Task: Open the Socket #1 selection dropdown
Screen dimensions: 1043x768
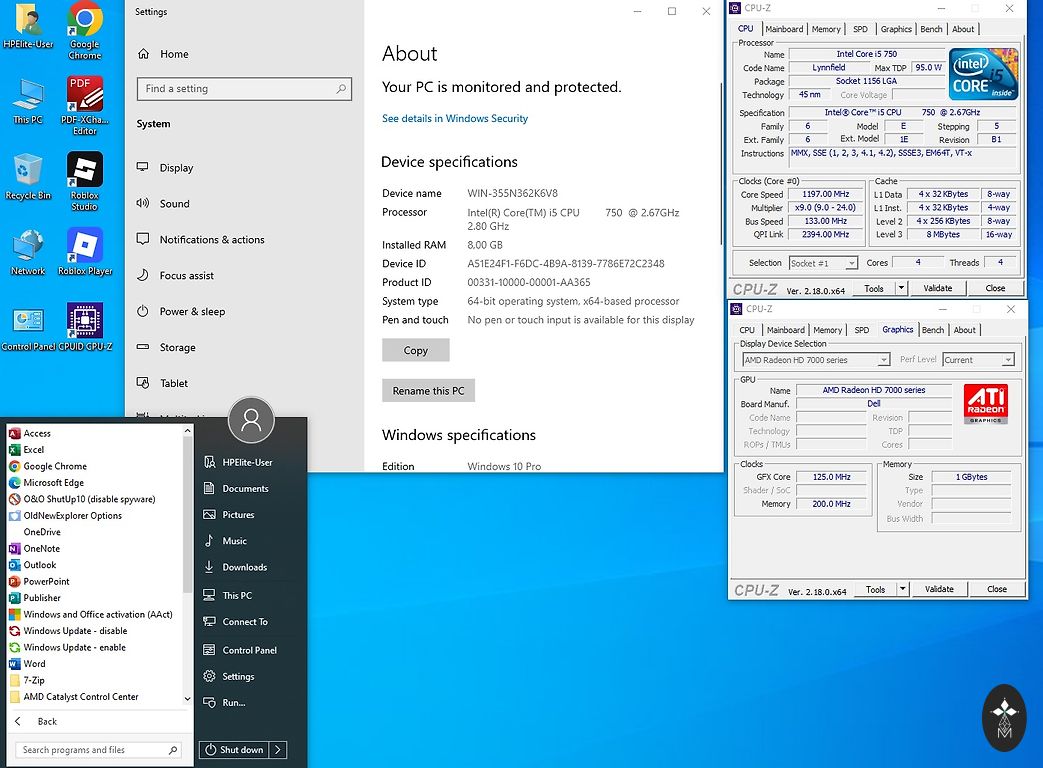Action: coord(823,263)
